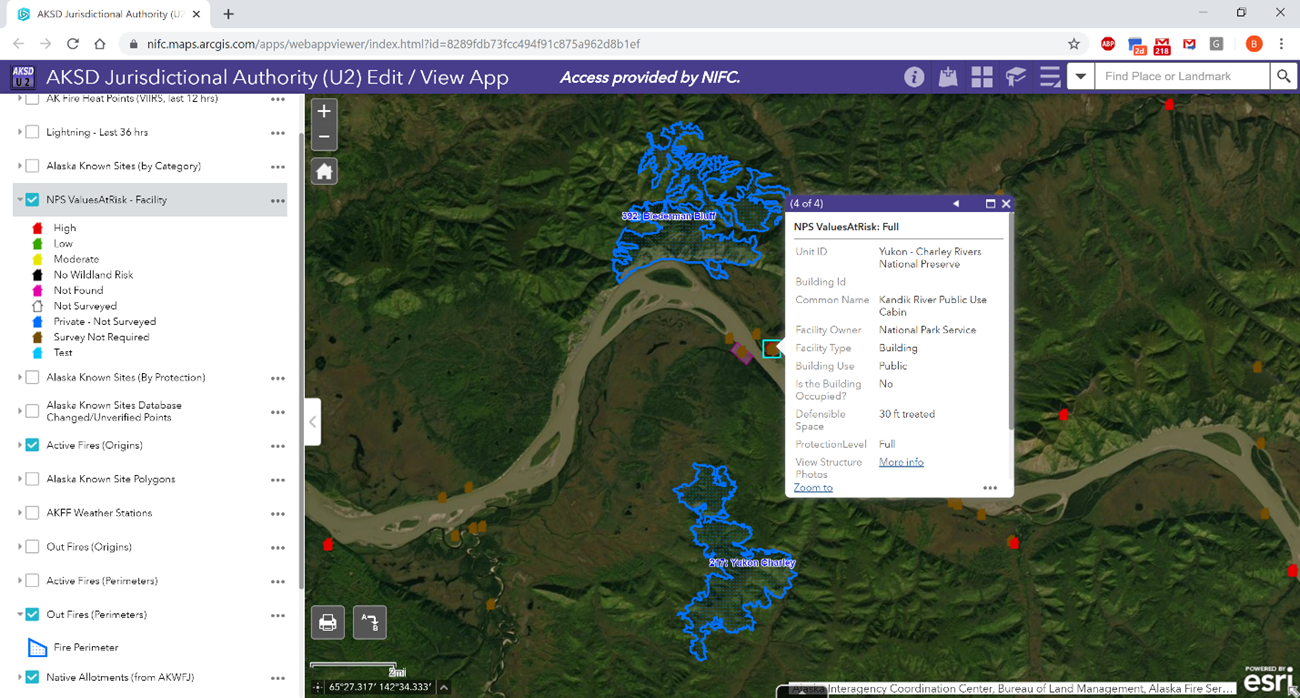Enable the Alaska Known Sites (by Category) layer

pyautogui.click(x=30, y=165)
